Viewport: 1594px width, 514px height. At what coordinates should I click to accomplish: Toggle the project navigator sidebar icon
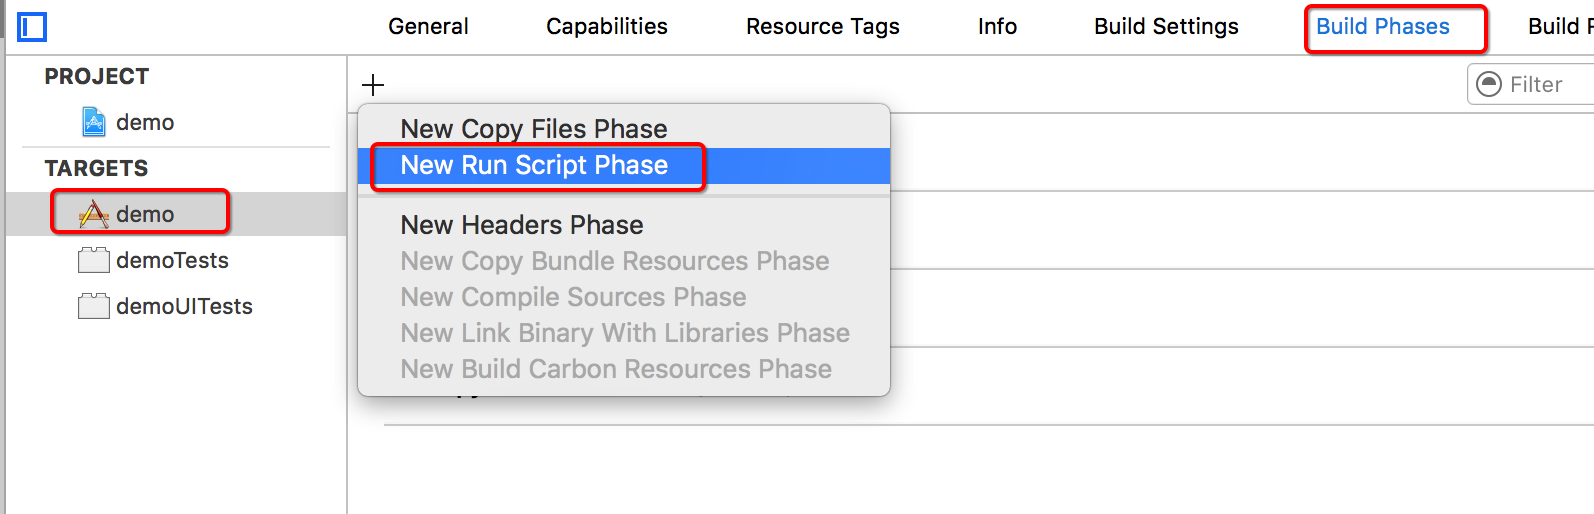coord(32,27)
